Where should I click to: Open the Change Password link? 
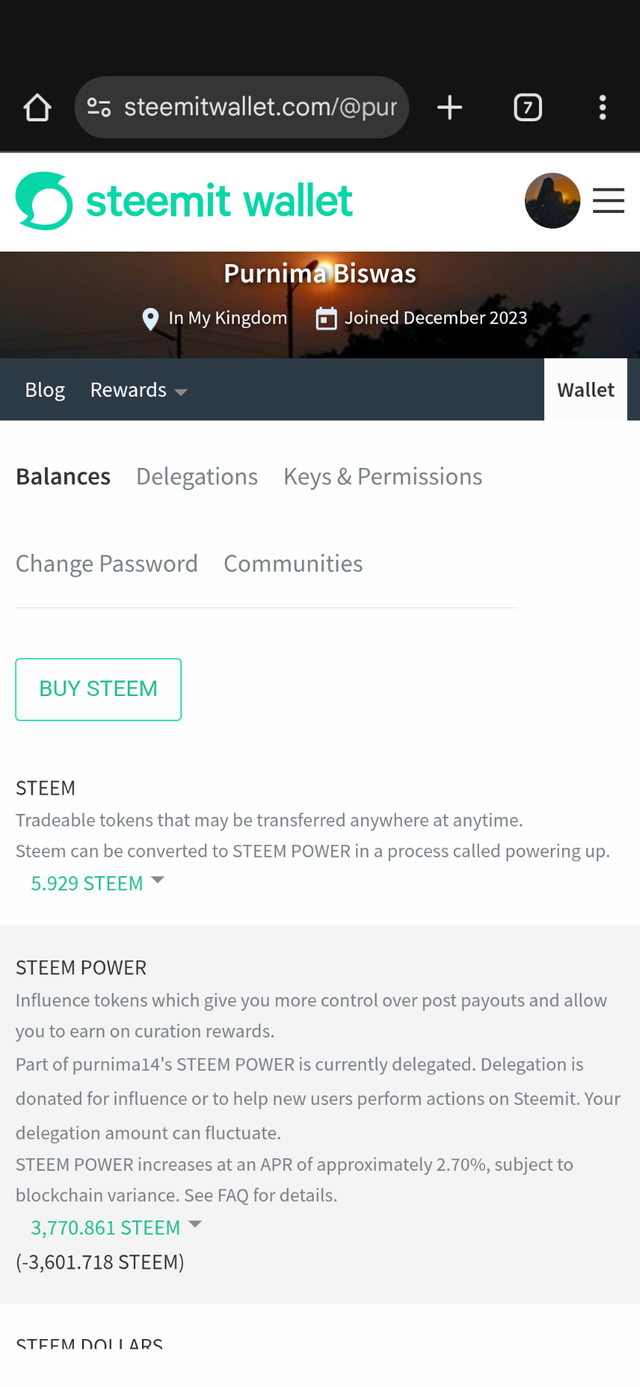[x=107, y=564]
